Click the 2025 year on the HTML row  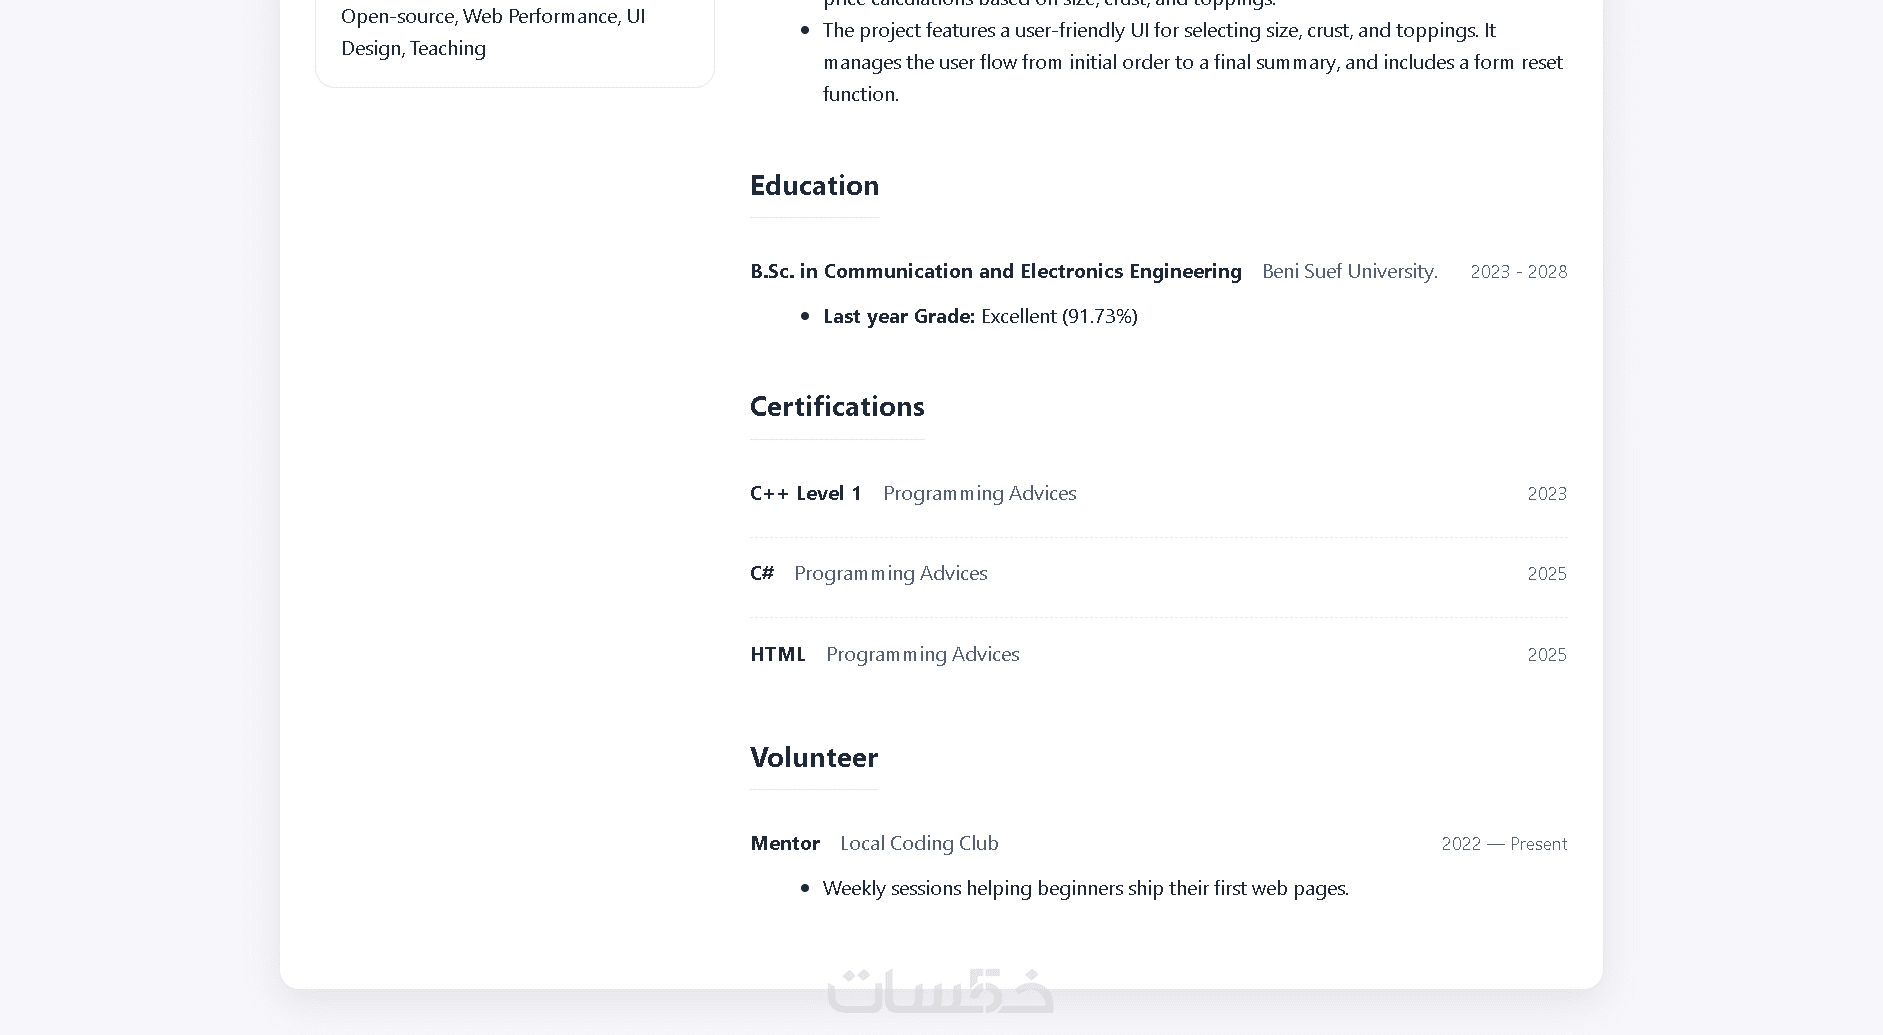coord(1546,655)
